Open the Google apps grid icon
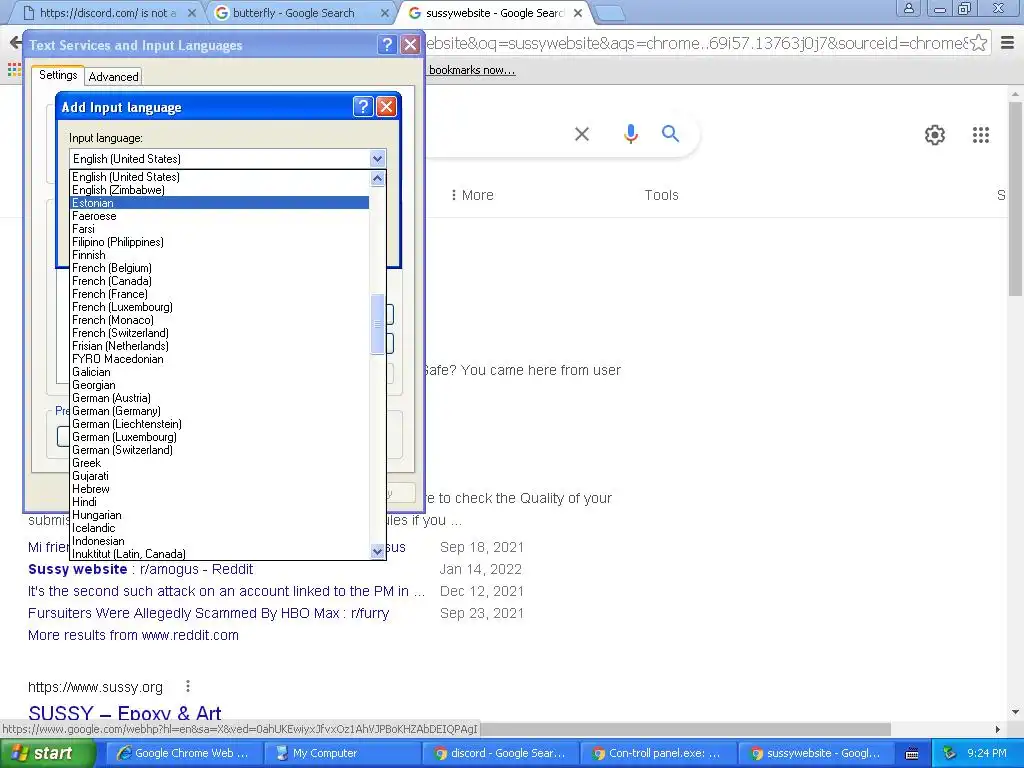This screenshot has height=768, width=1024. (980, 135)
